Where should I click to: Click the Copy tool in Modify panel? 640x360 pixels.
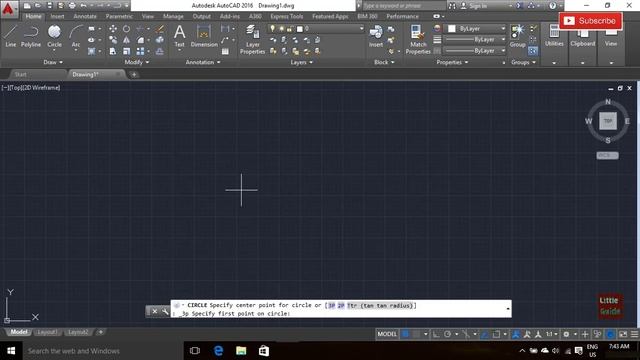coord(113,40)
